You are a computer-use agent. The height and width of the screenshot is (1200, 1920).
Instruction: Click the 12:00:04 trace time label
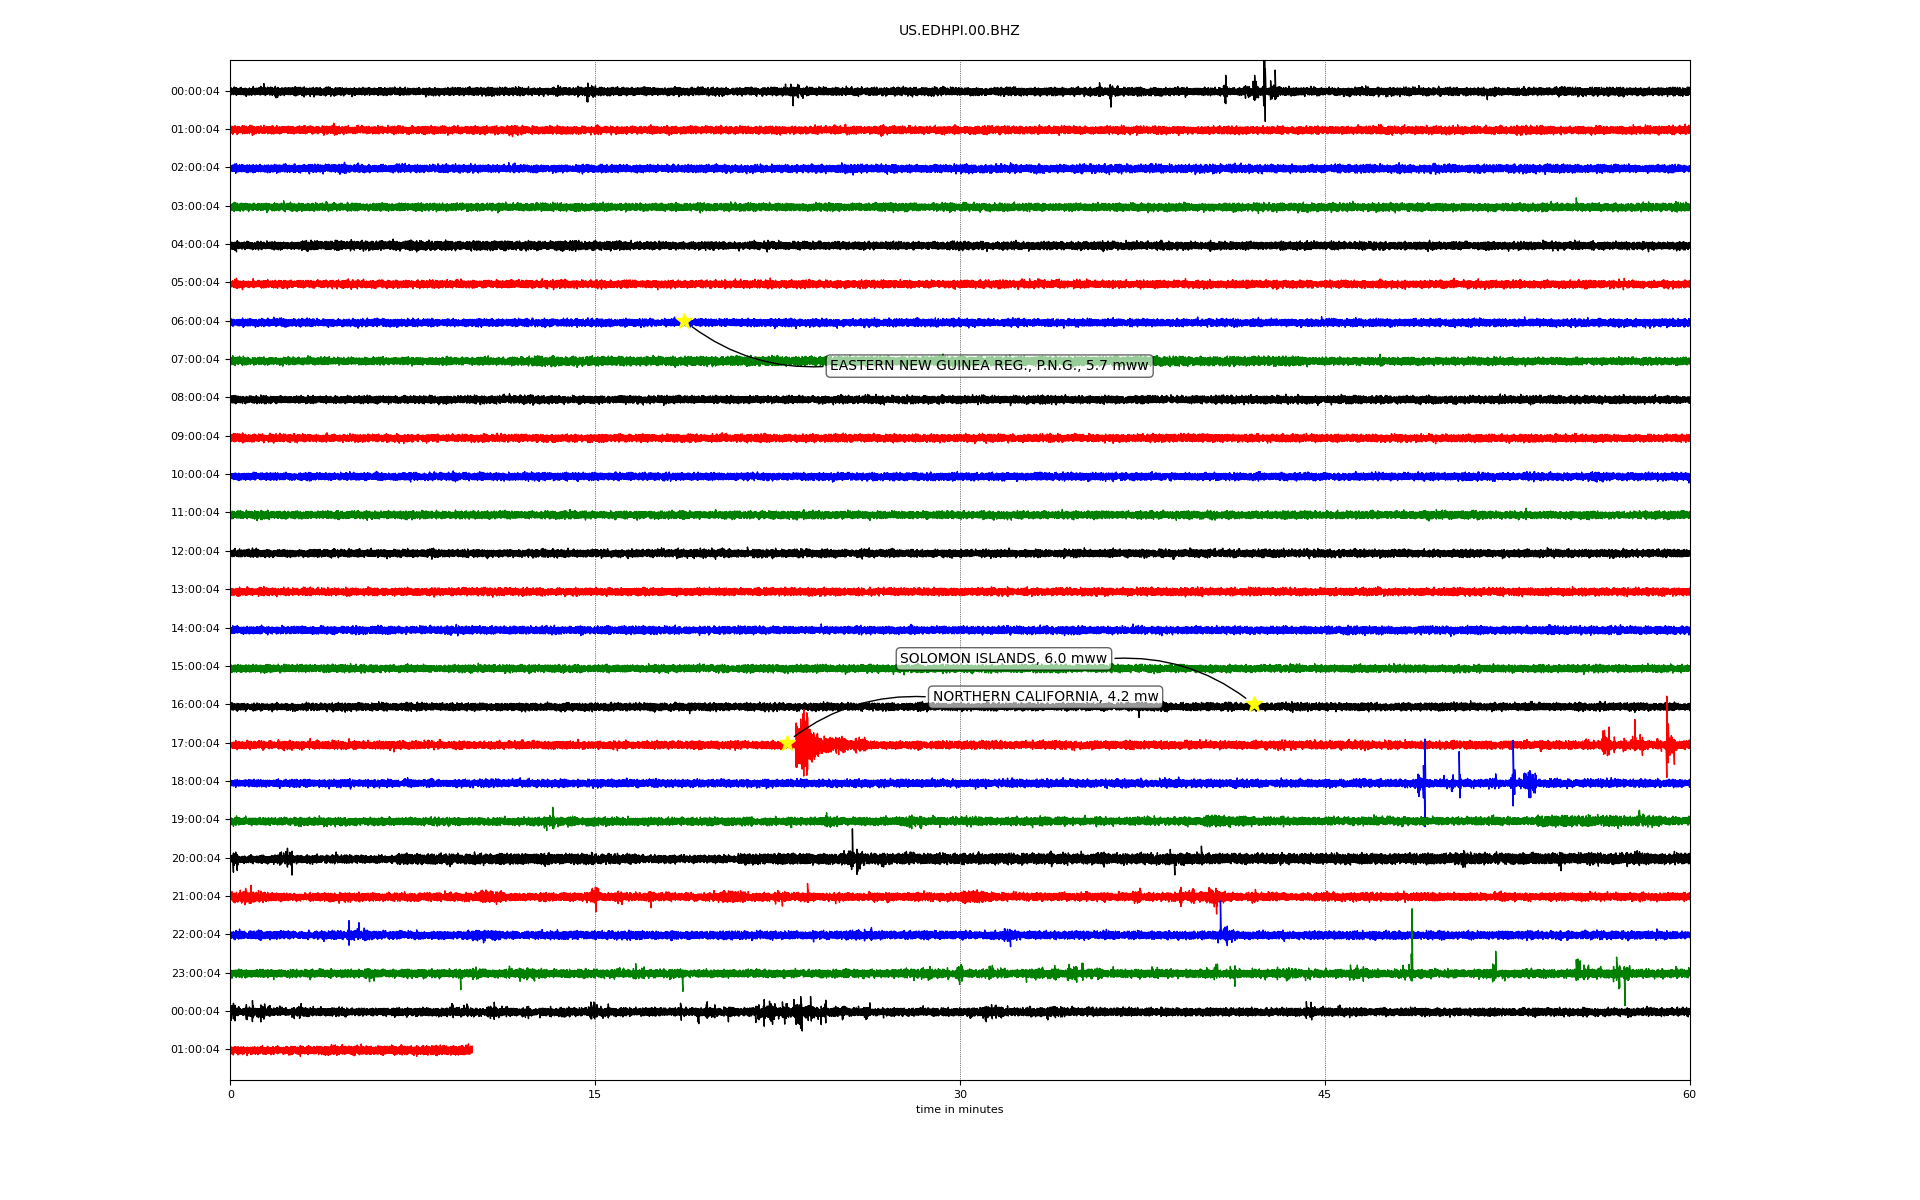tap(195, 551)
